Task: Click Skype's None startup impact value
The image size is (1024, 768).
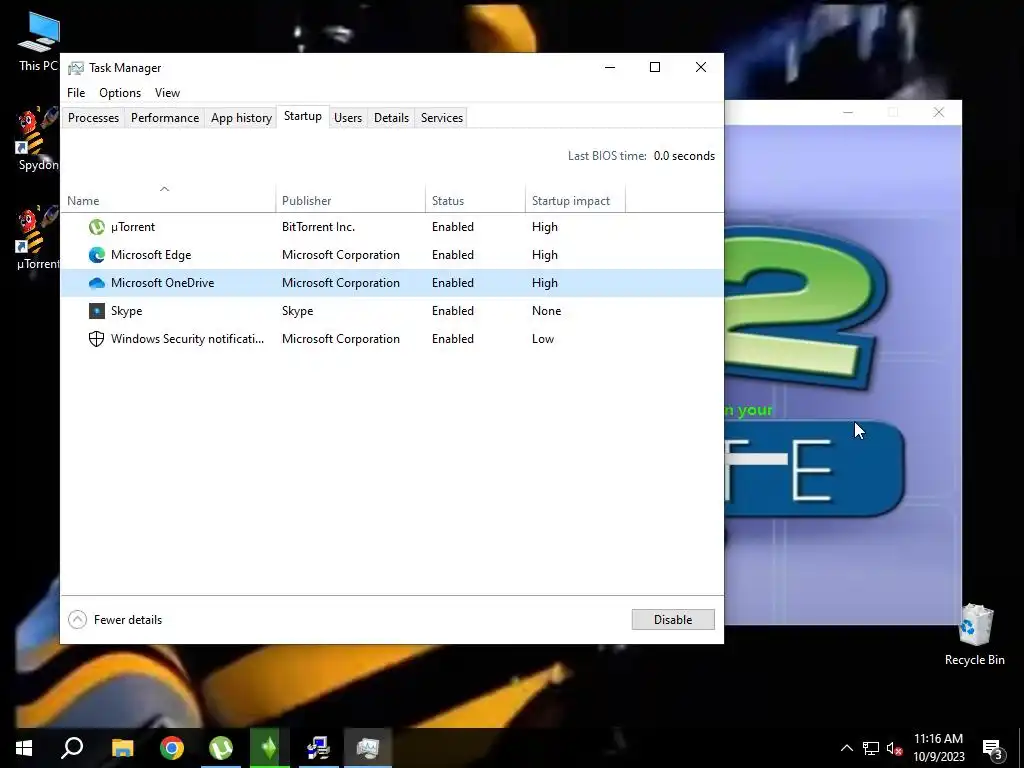Action: tap(546, 311)
